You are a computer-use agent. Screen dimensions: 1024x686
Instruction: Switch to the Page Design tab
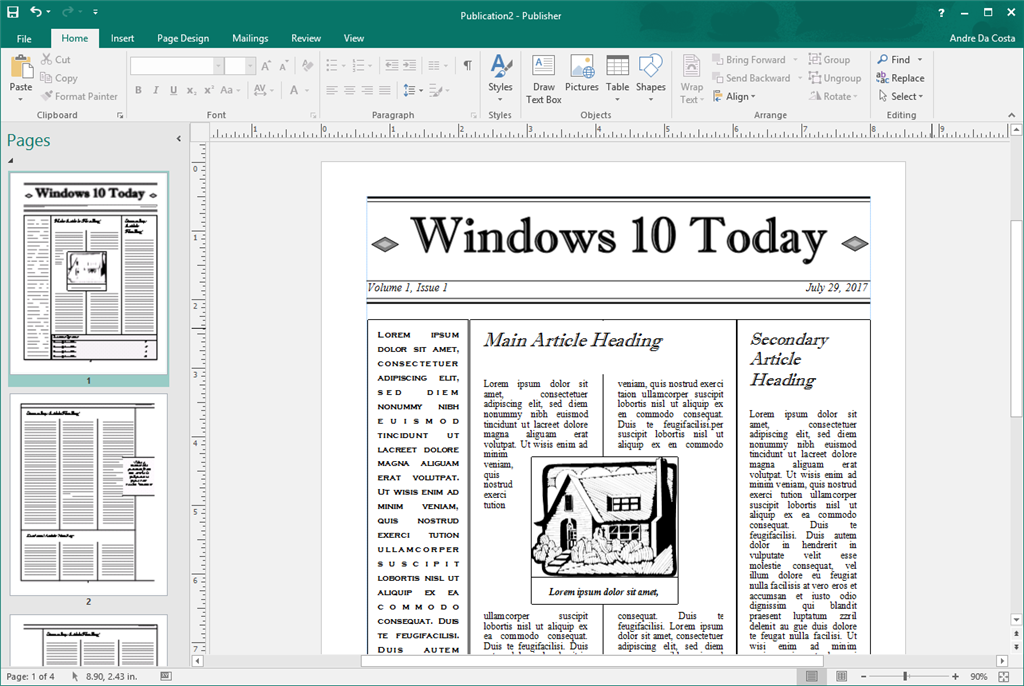tap(183, 38)
